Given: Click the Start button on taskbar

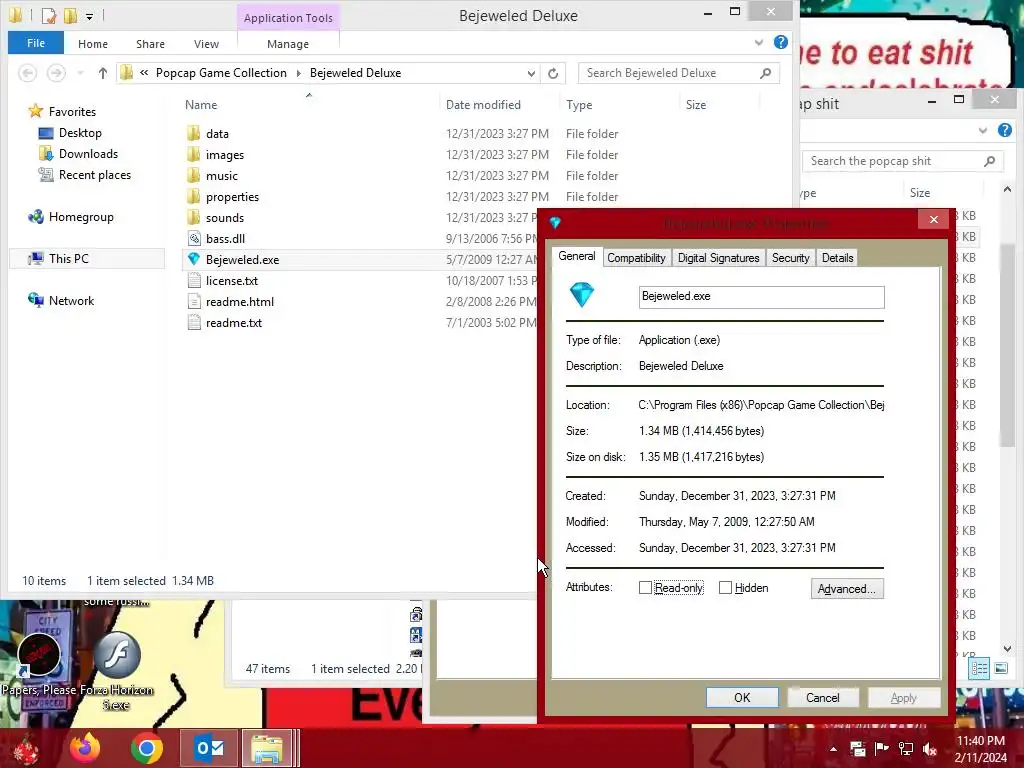Looking at the screenshot, I should pyautogui.click(x=26, y=748).
